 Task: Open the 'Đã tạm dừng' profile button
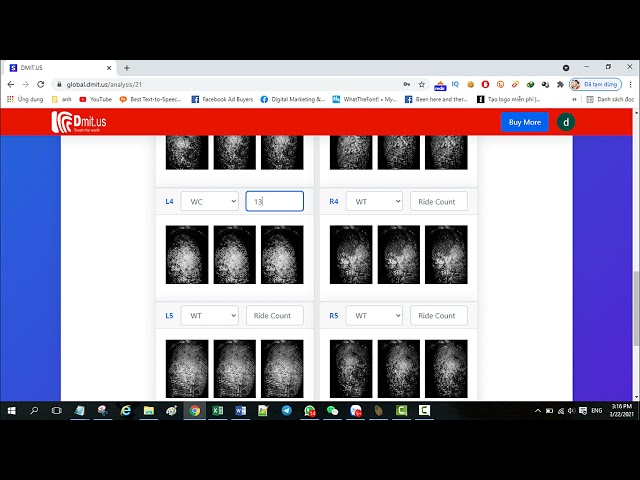tap(596, 84)
